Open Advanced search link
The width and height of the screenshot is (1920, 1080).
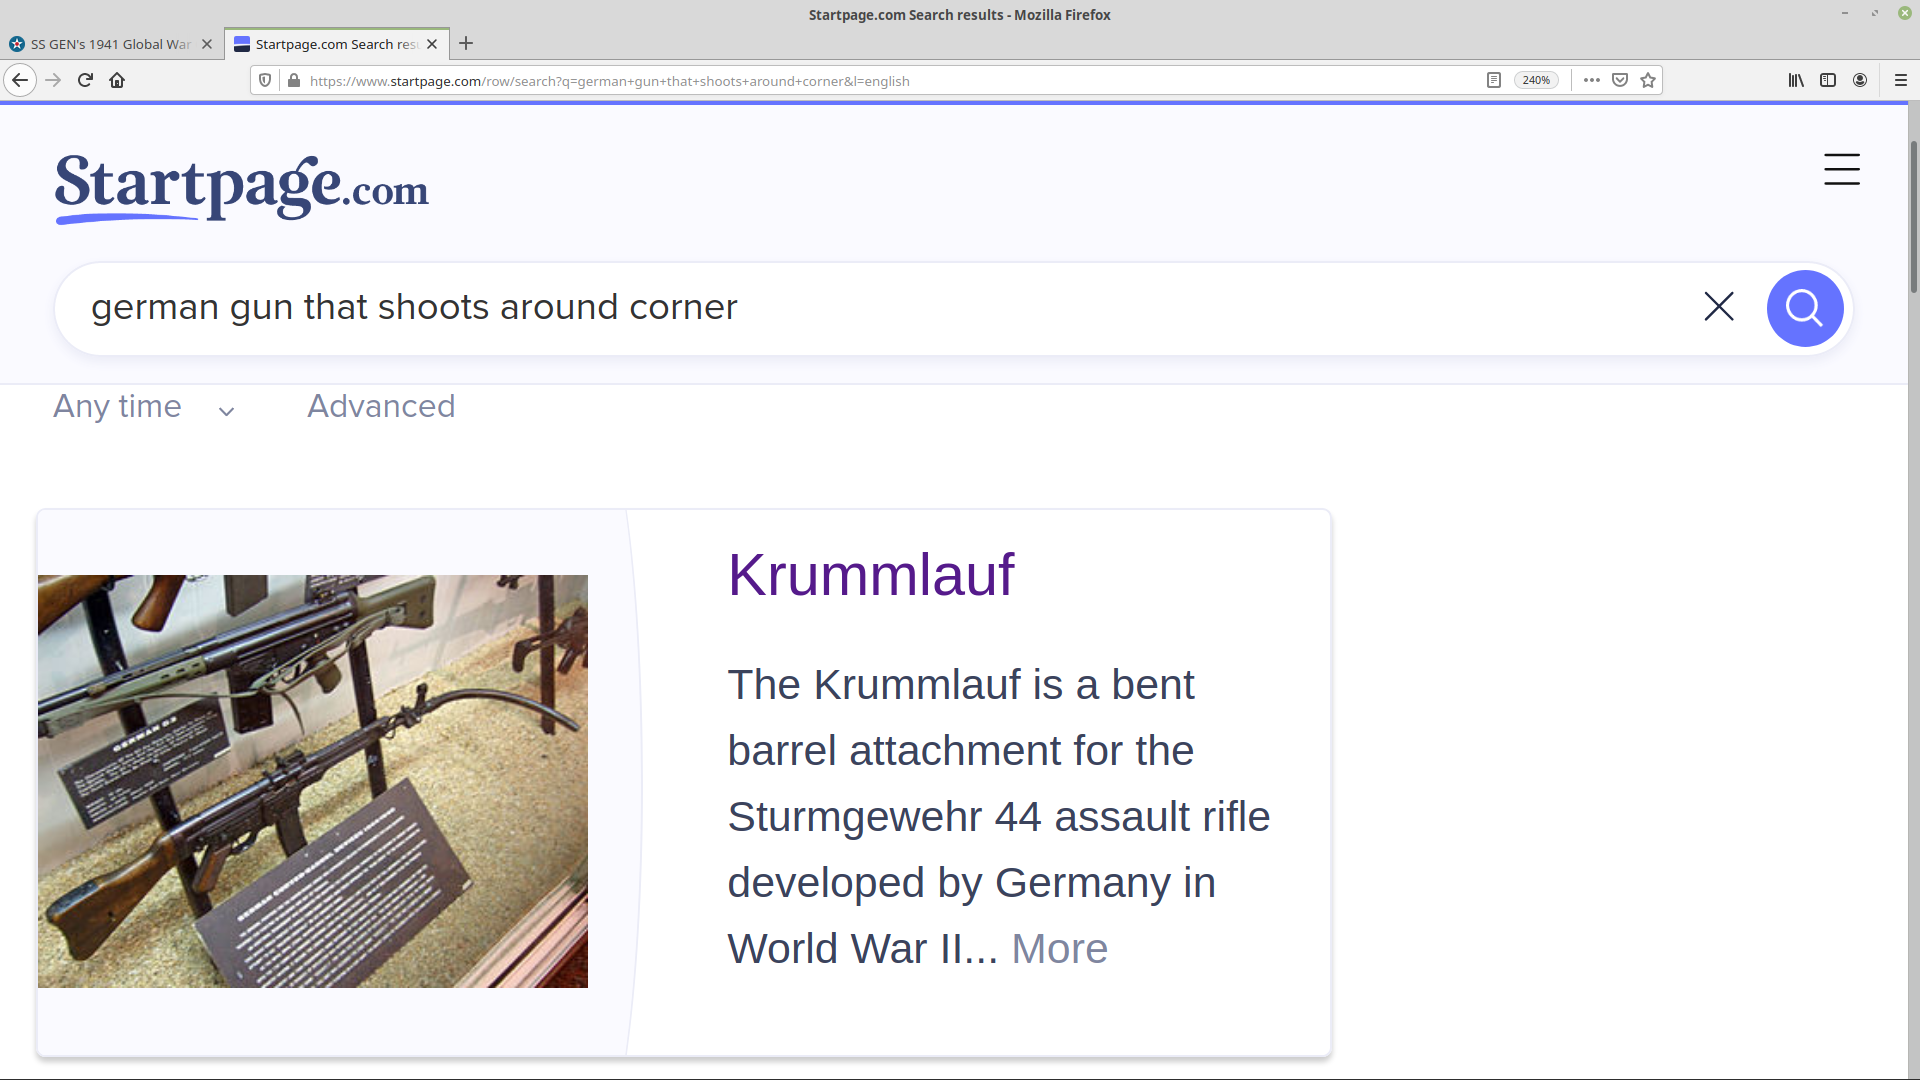tap(381, 407)
